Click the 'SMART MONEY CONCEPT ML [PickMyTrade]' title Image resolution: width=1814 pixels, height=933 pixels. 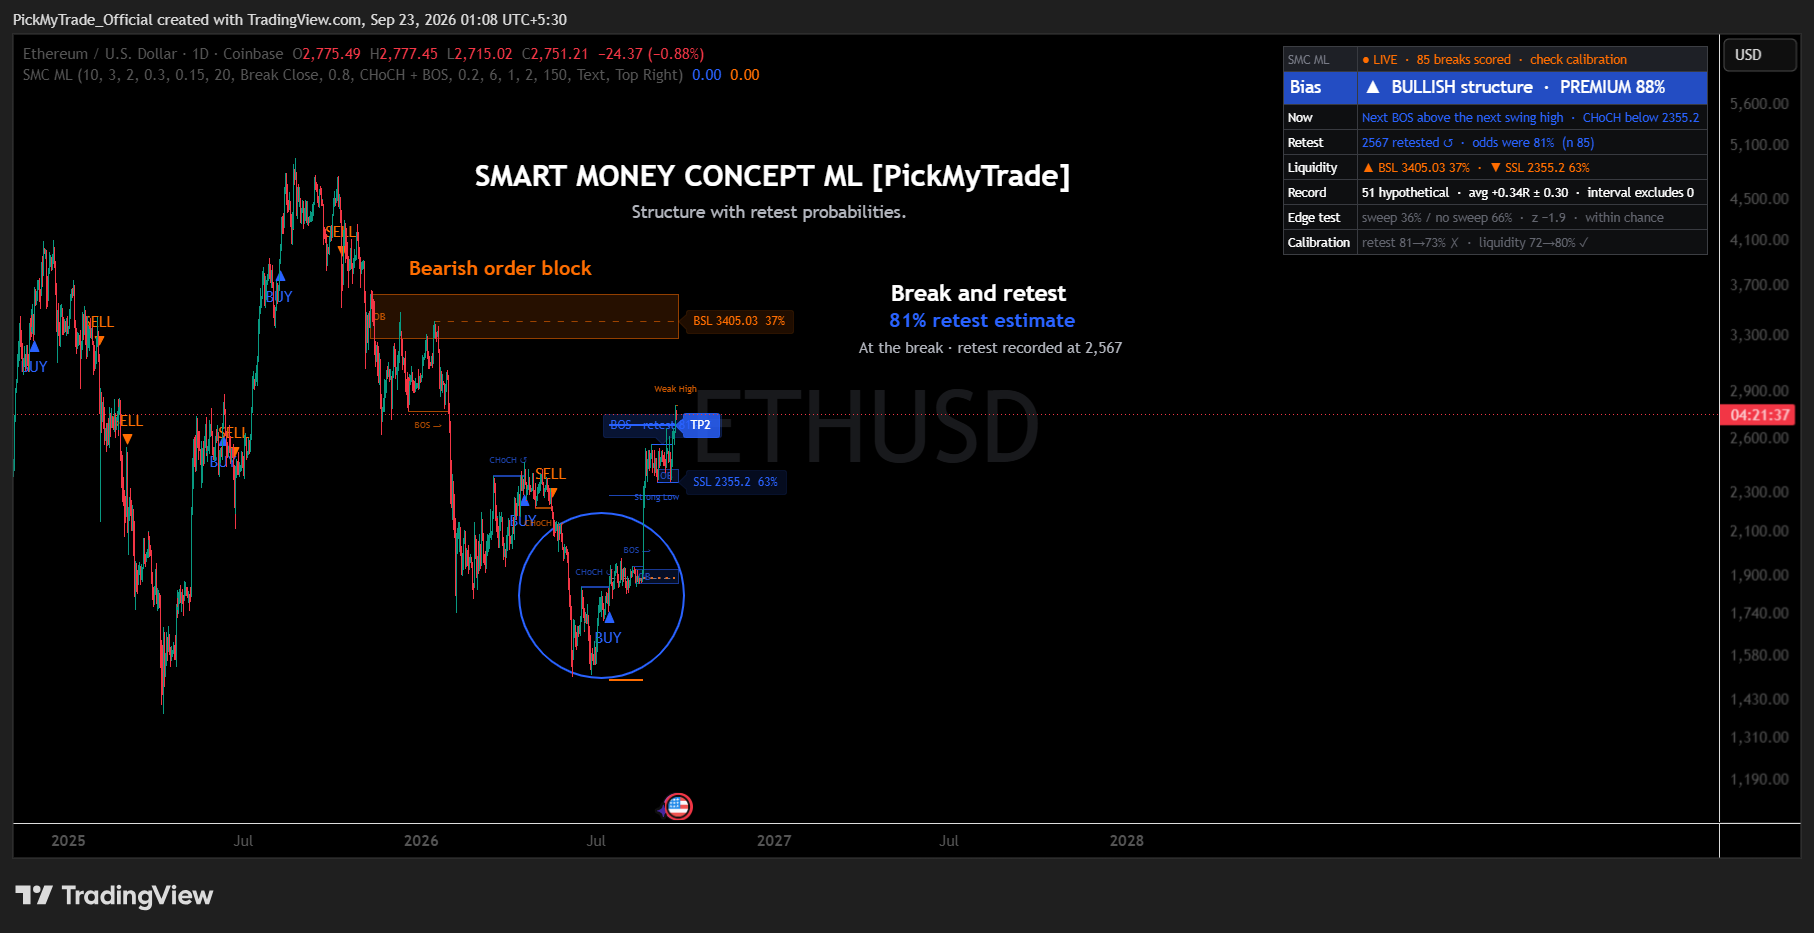click(772, 176)
